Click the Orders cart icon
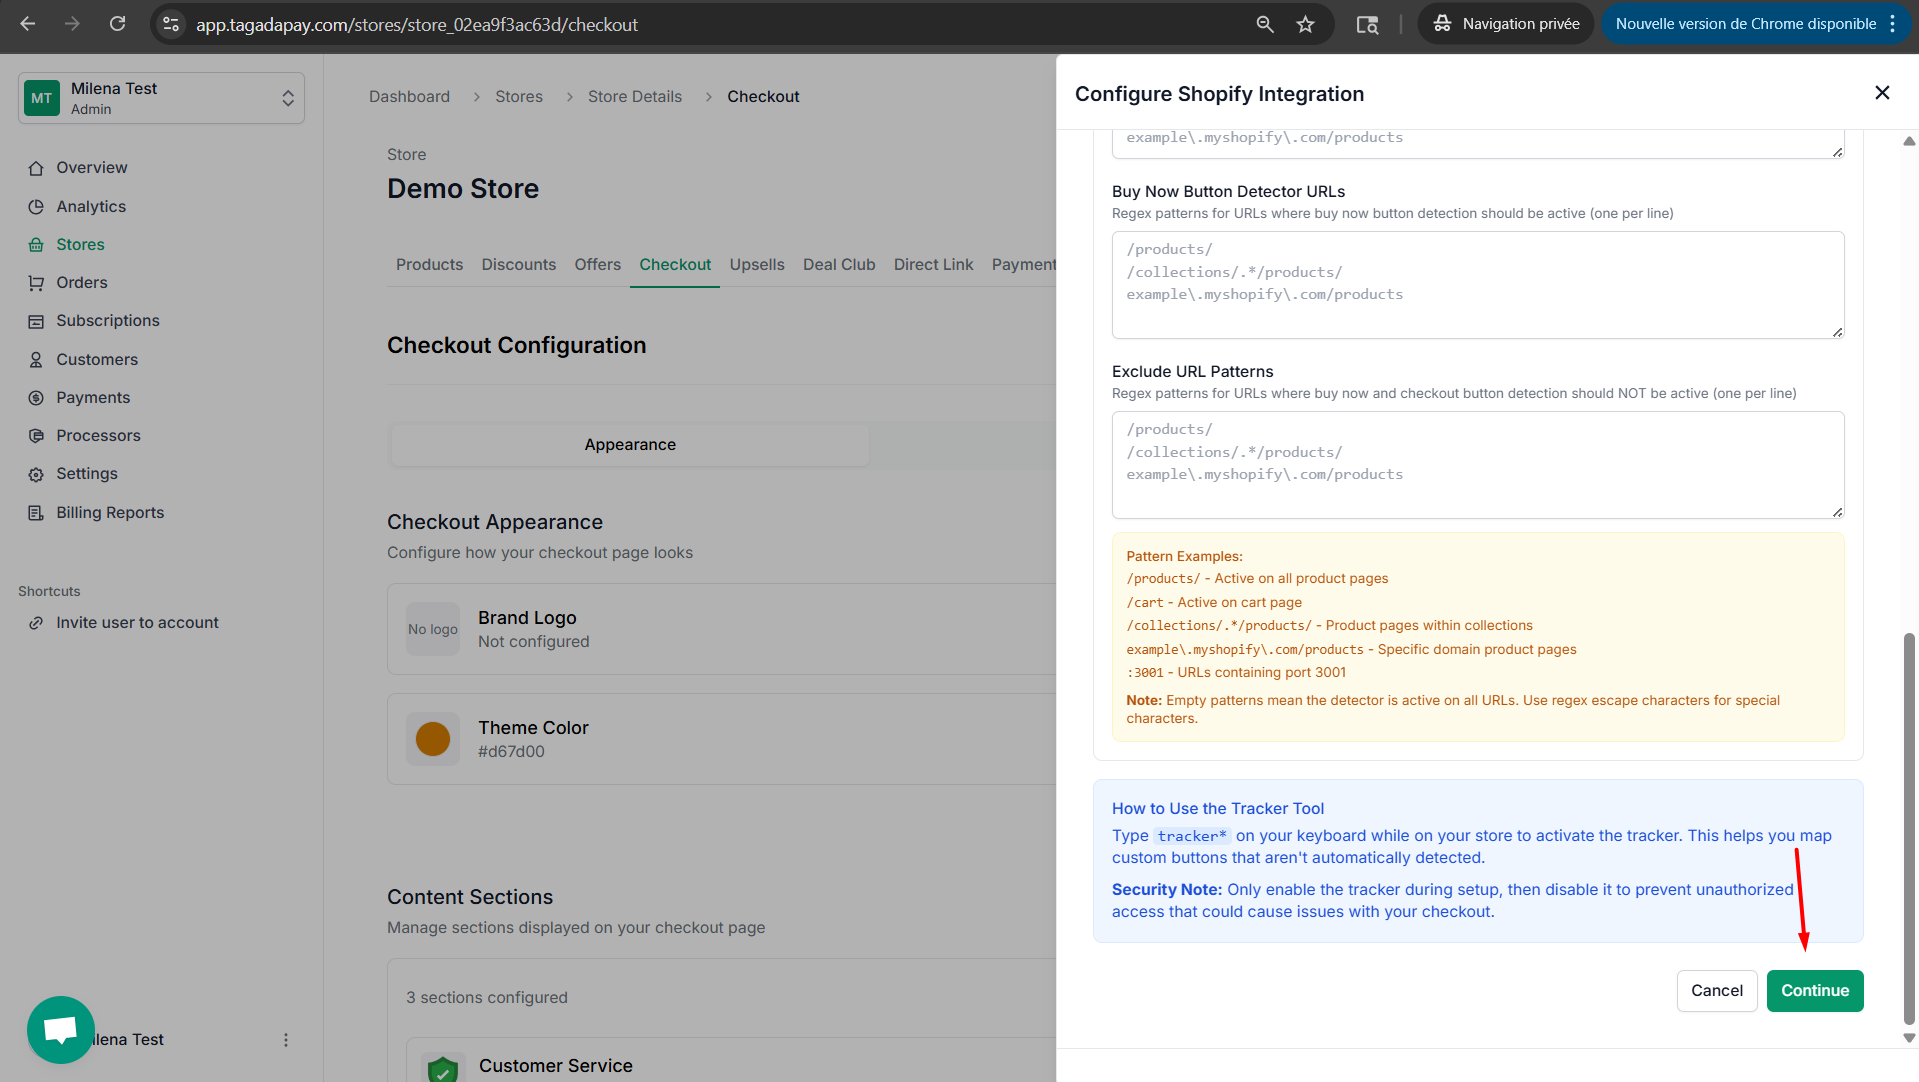The height and width of the screenshot is (1082, 1919). pos(36,283)
